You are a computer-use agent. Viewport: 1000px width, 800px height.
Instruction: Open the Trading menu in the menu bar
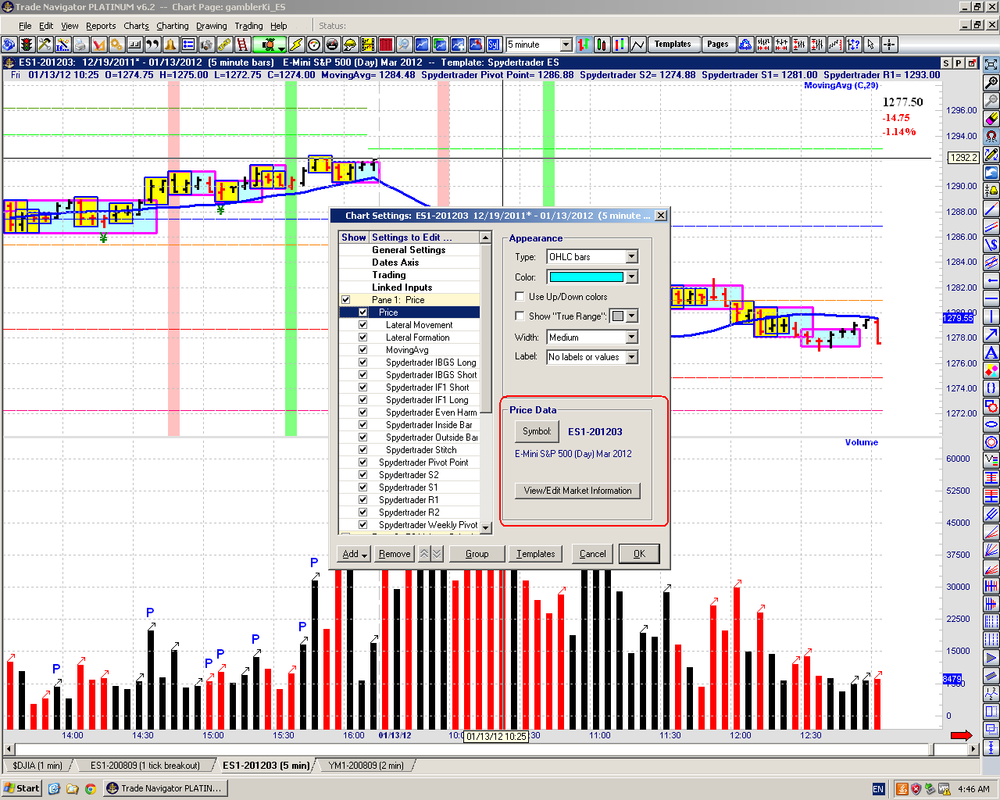[248, 26]
